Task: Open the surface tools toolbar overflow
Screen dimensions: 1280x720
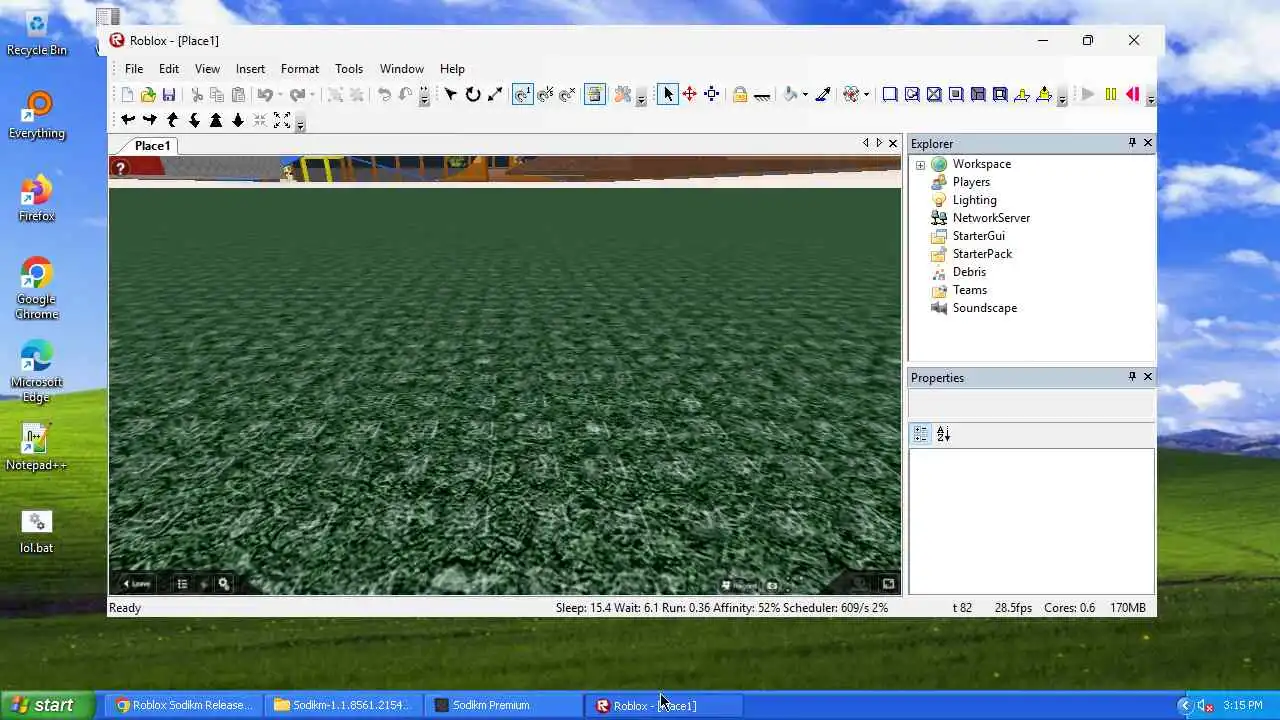Action: (1062, 98)
